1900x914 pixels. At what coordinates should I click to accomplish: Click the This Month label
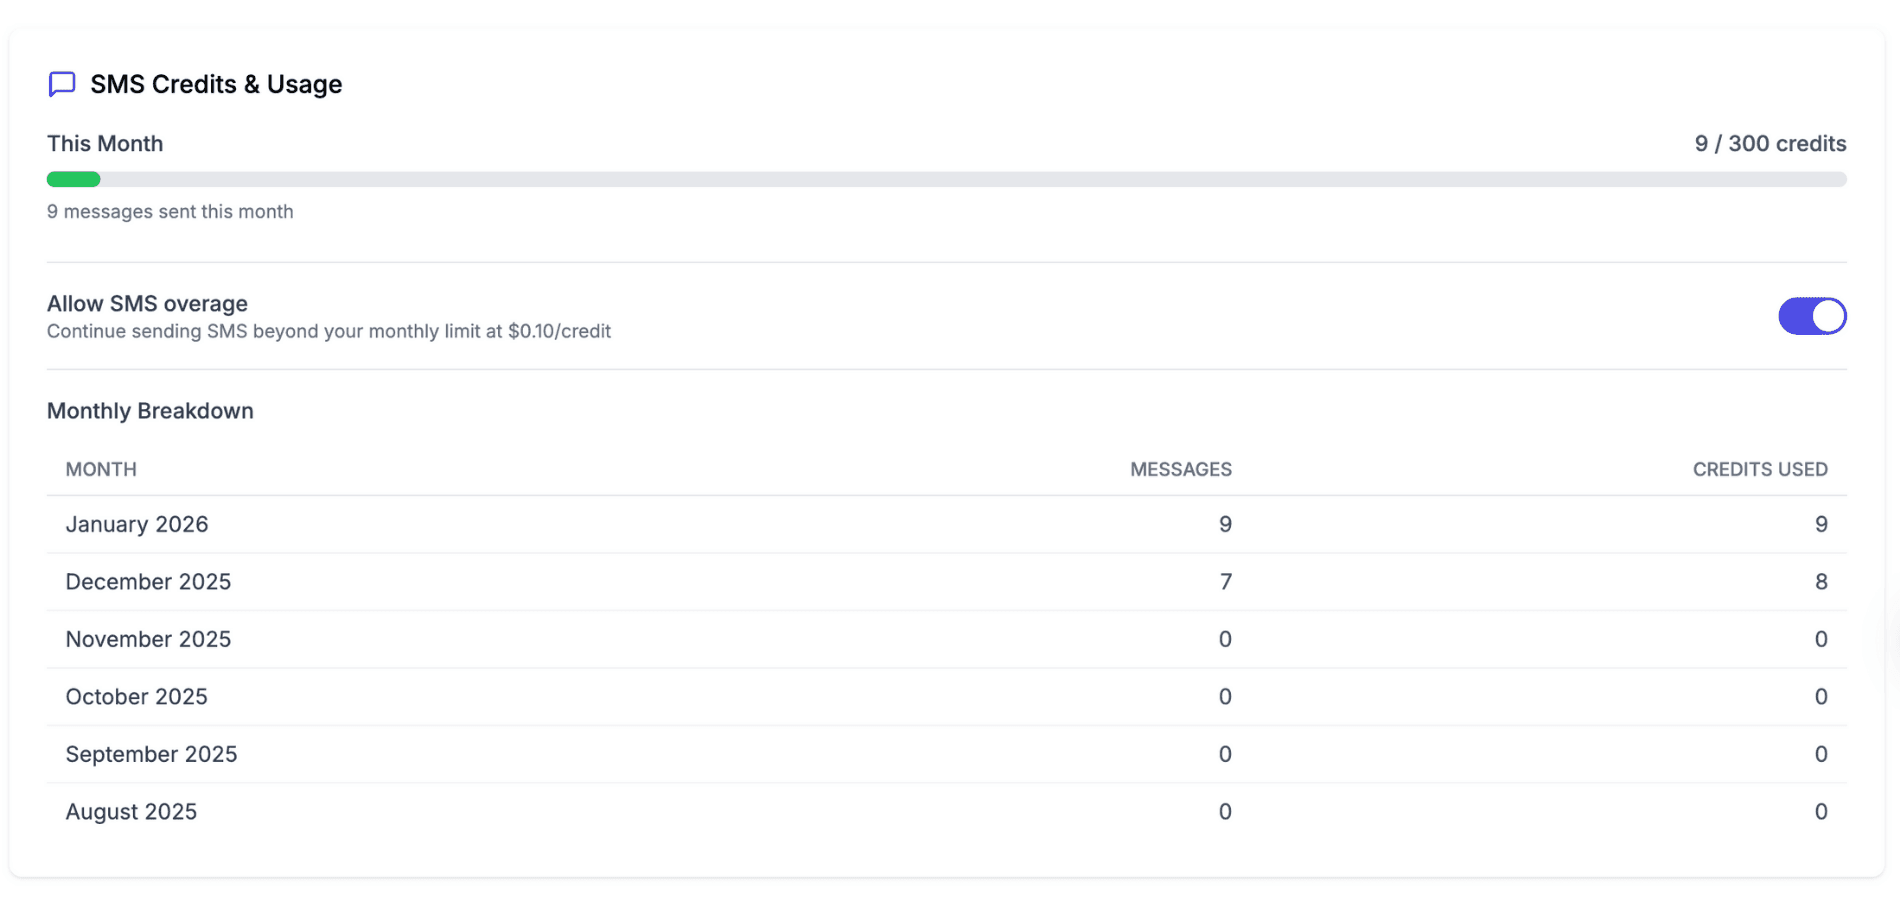coord(105,144)
